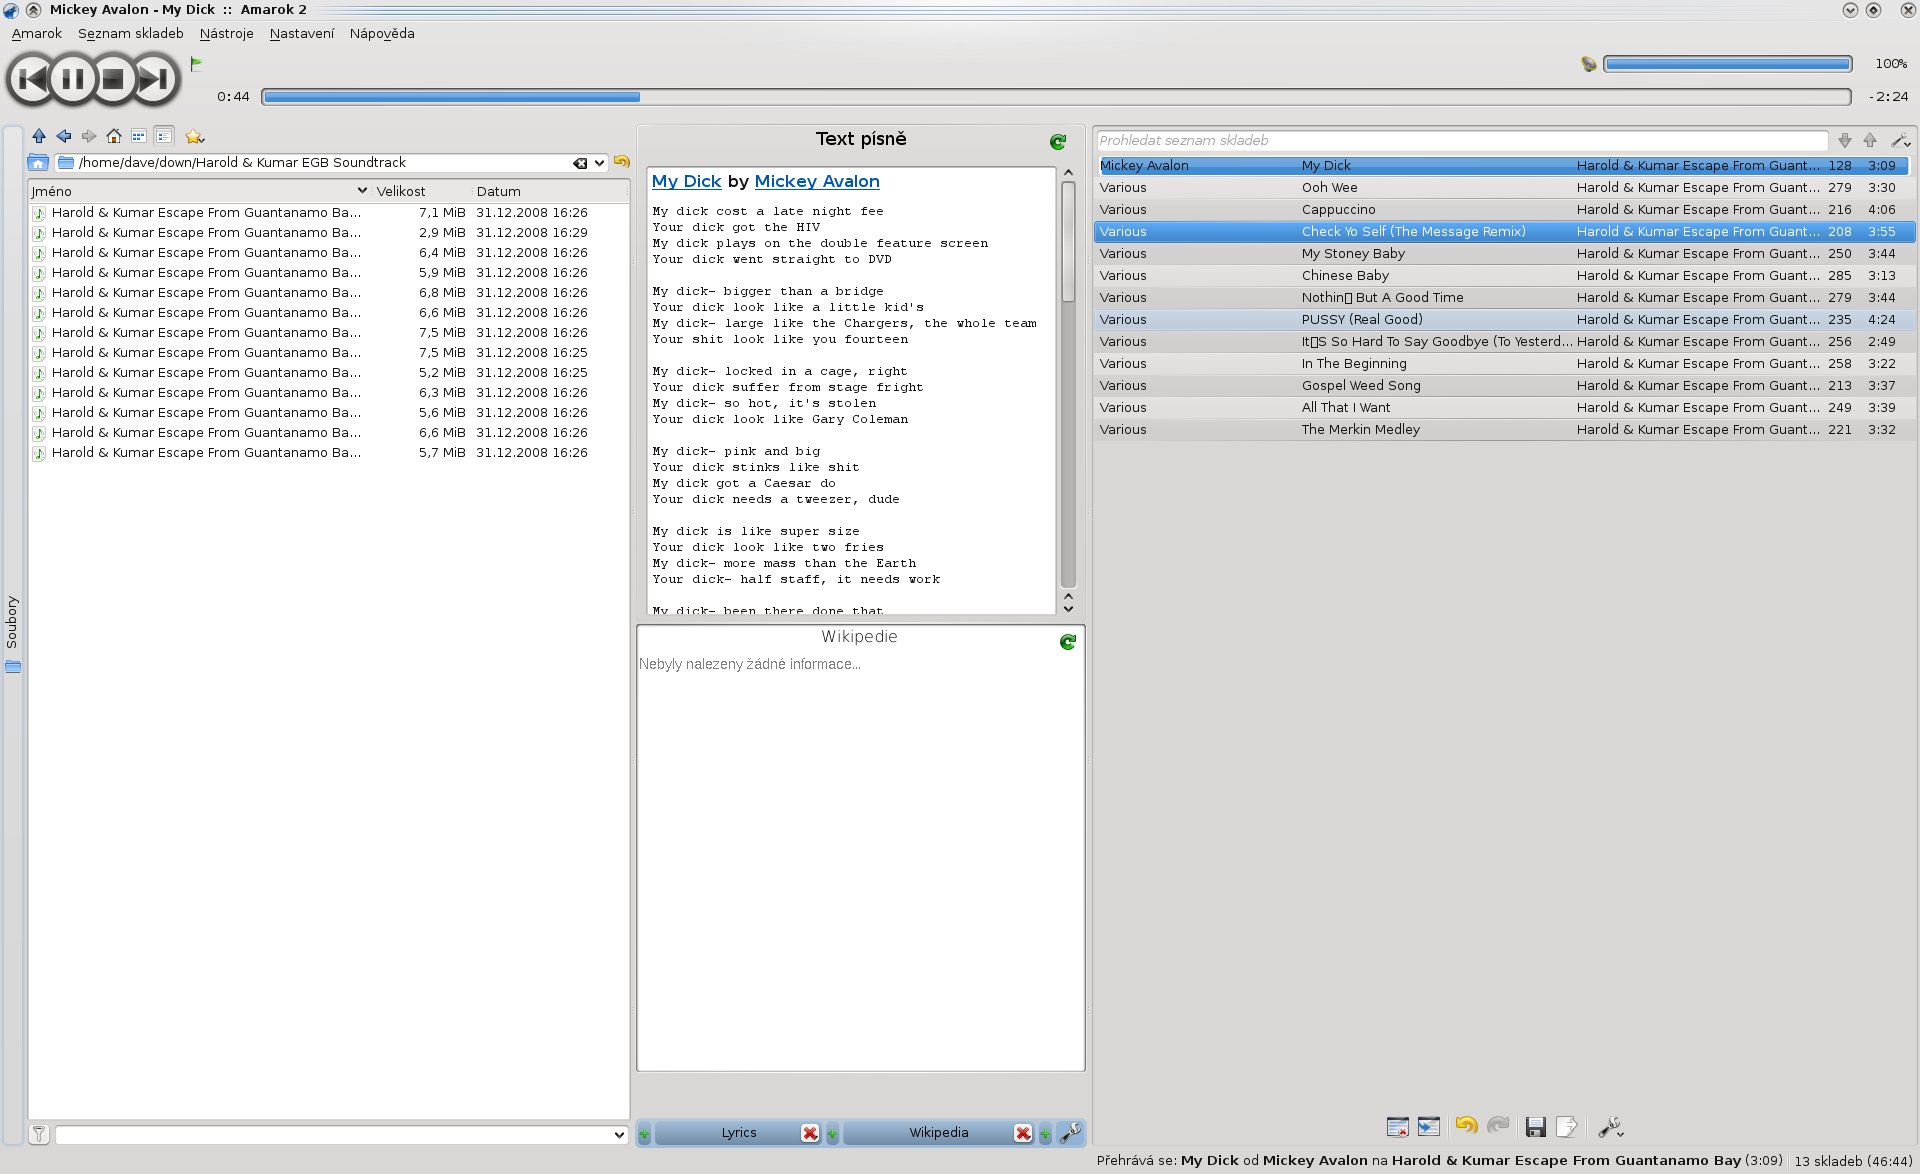The image size is (1920, 1174).
Task: Open the Amarok menu
Action: tap(37, 34)
